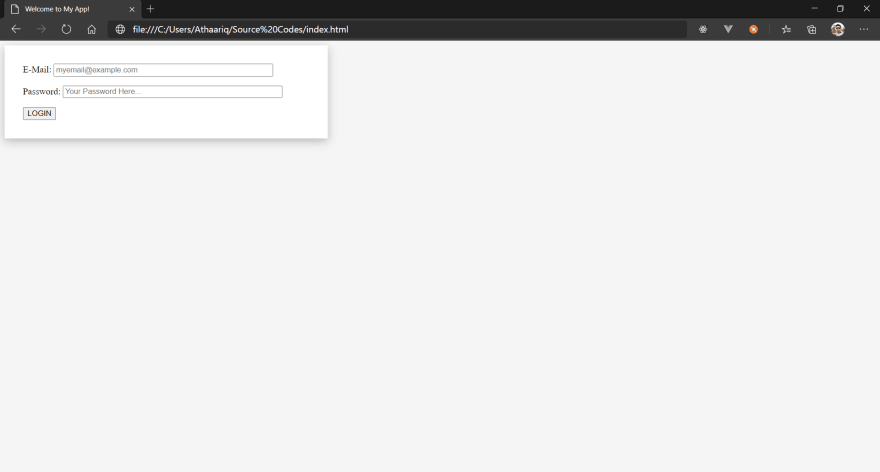
Task: Open the Collections icon
Action: 812,29
